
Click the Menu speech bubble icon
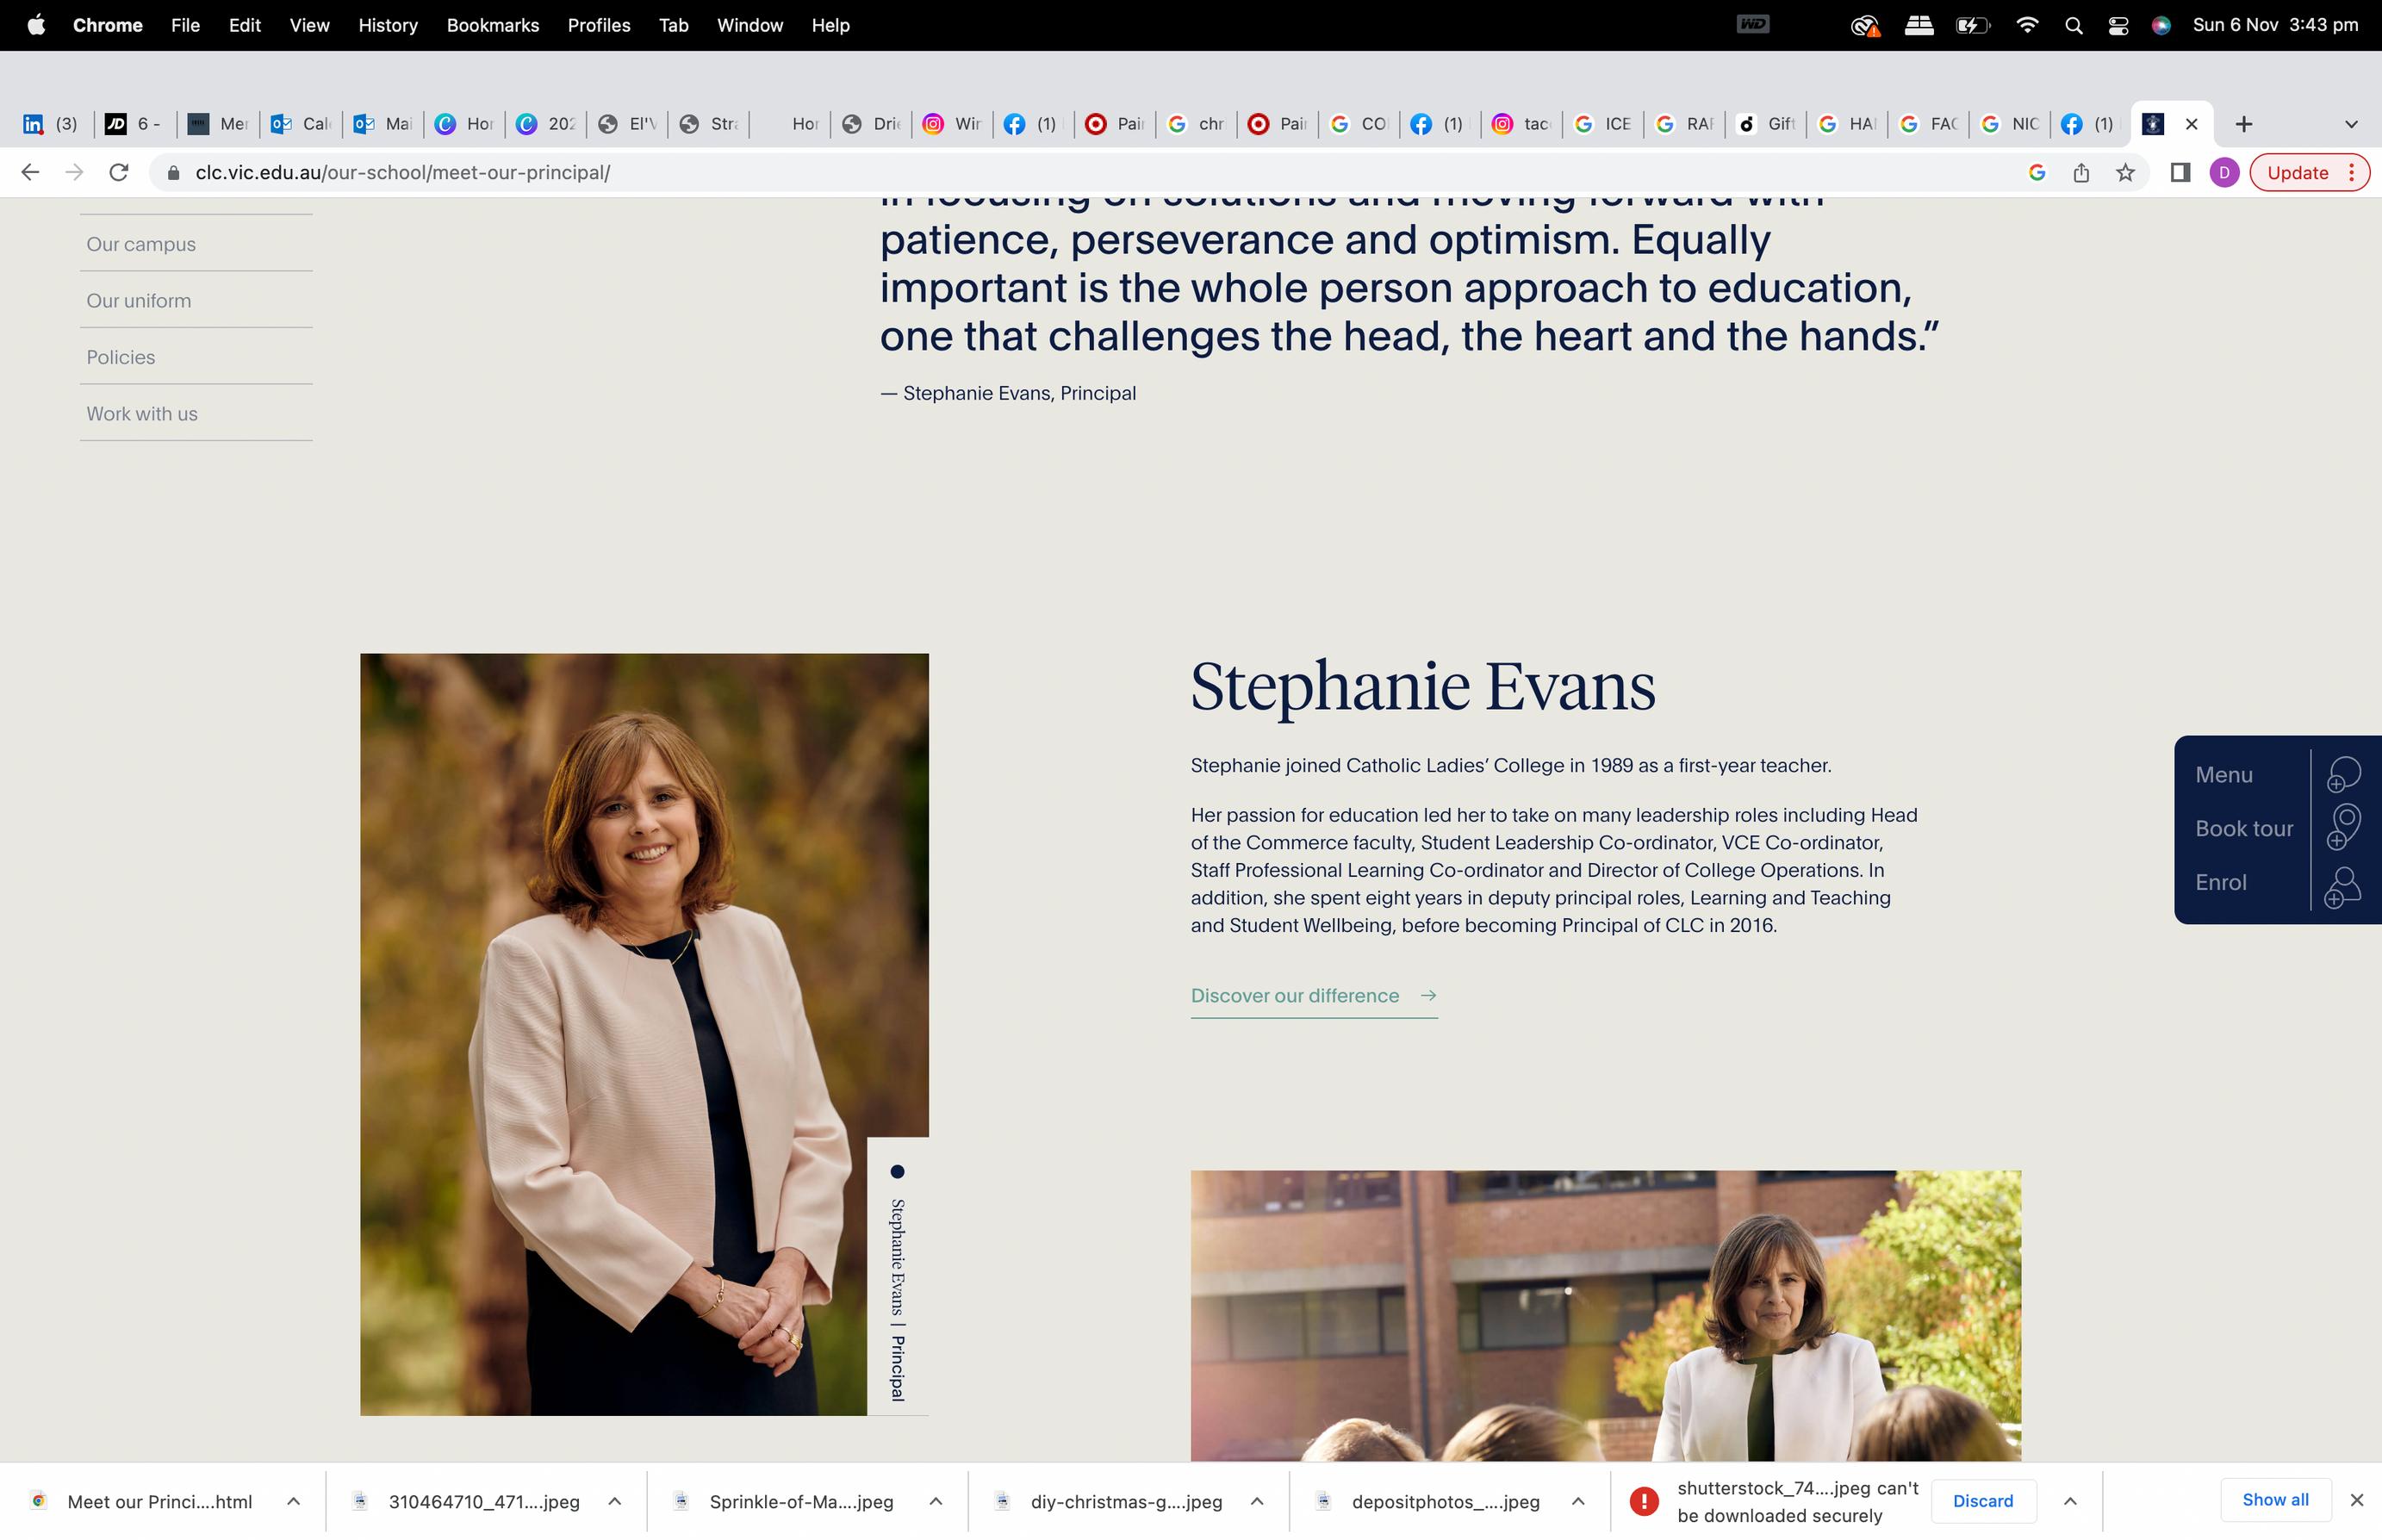2343,774
